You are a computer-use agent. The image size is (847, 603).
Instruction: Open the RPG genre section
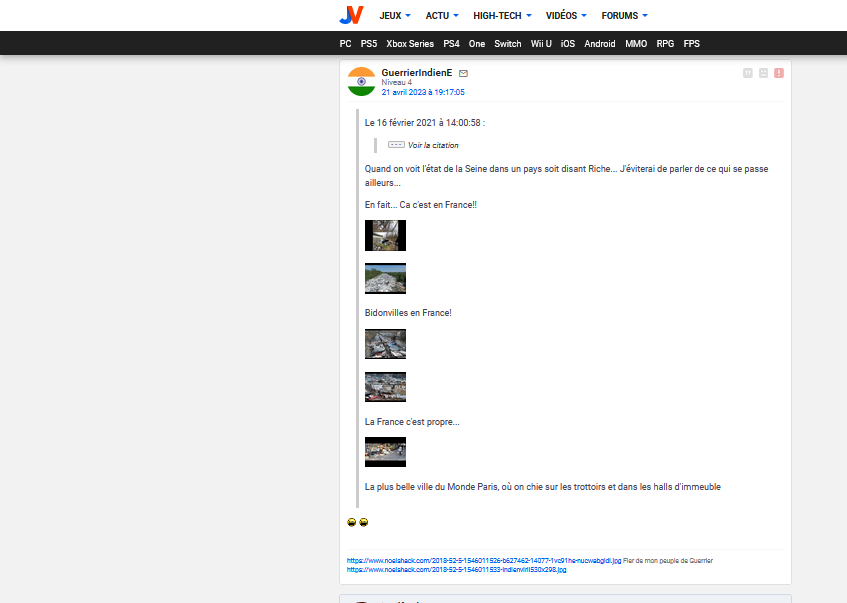tap(665, 44)
